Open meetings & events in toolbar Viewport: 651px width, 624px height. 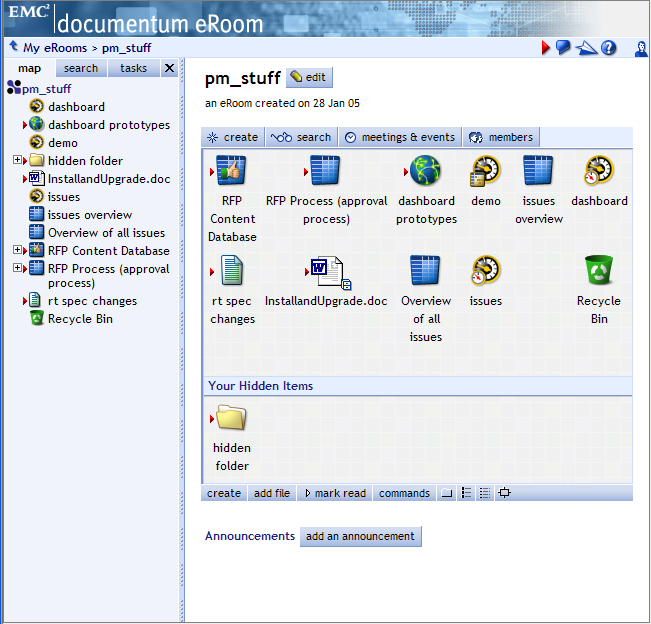point(400,137)
